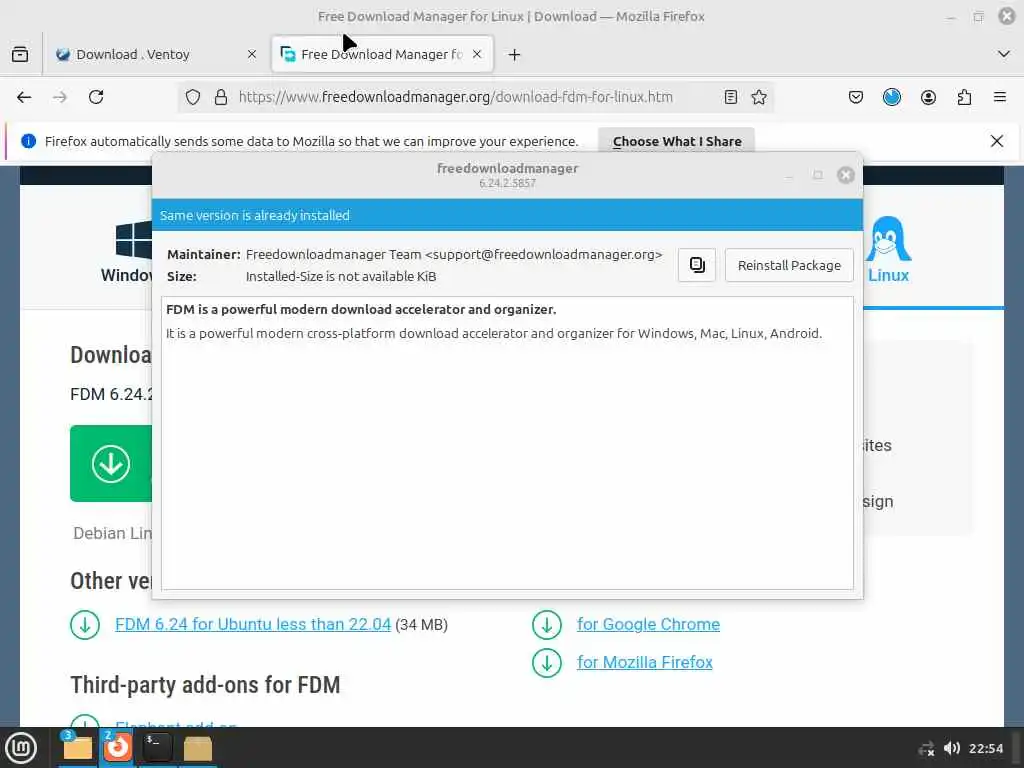
Task: Click the "Same version is already installed" banner
Action: 507,215
